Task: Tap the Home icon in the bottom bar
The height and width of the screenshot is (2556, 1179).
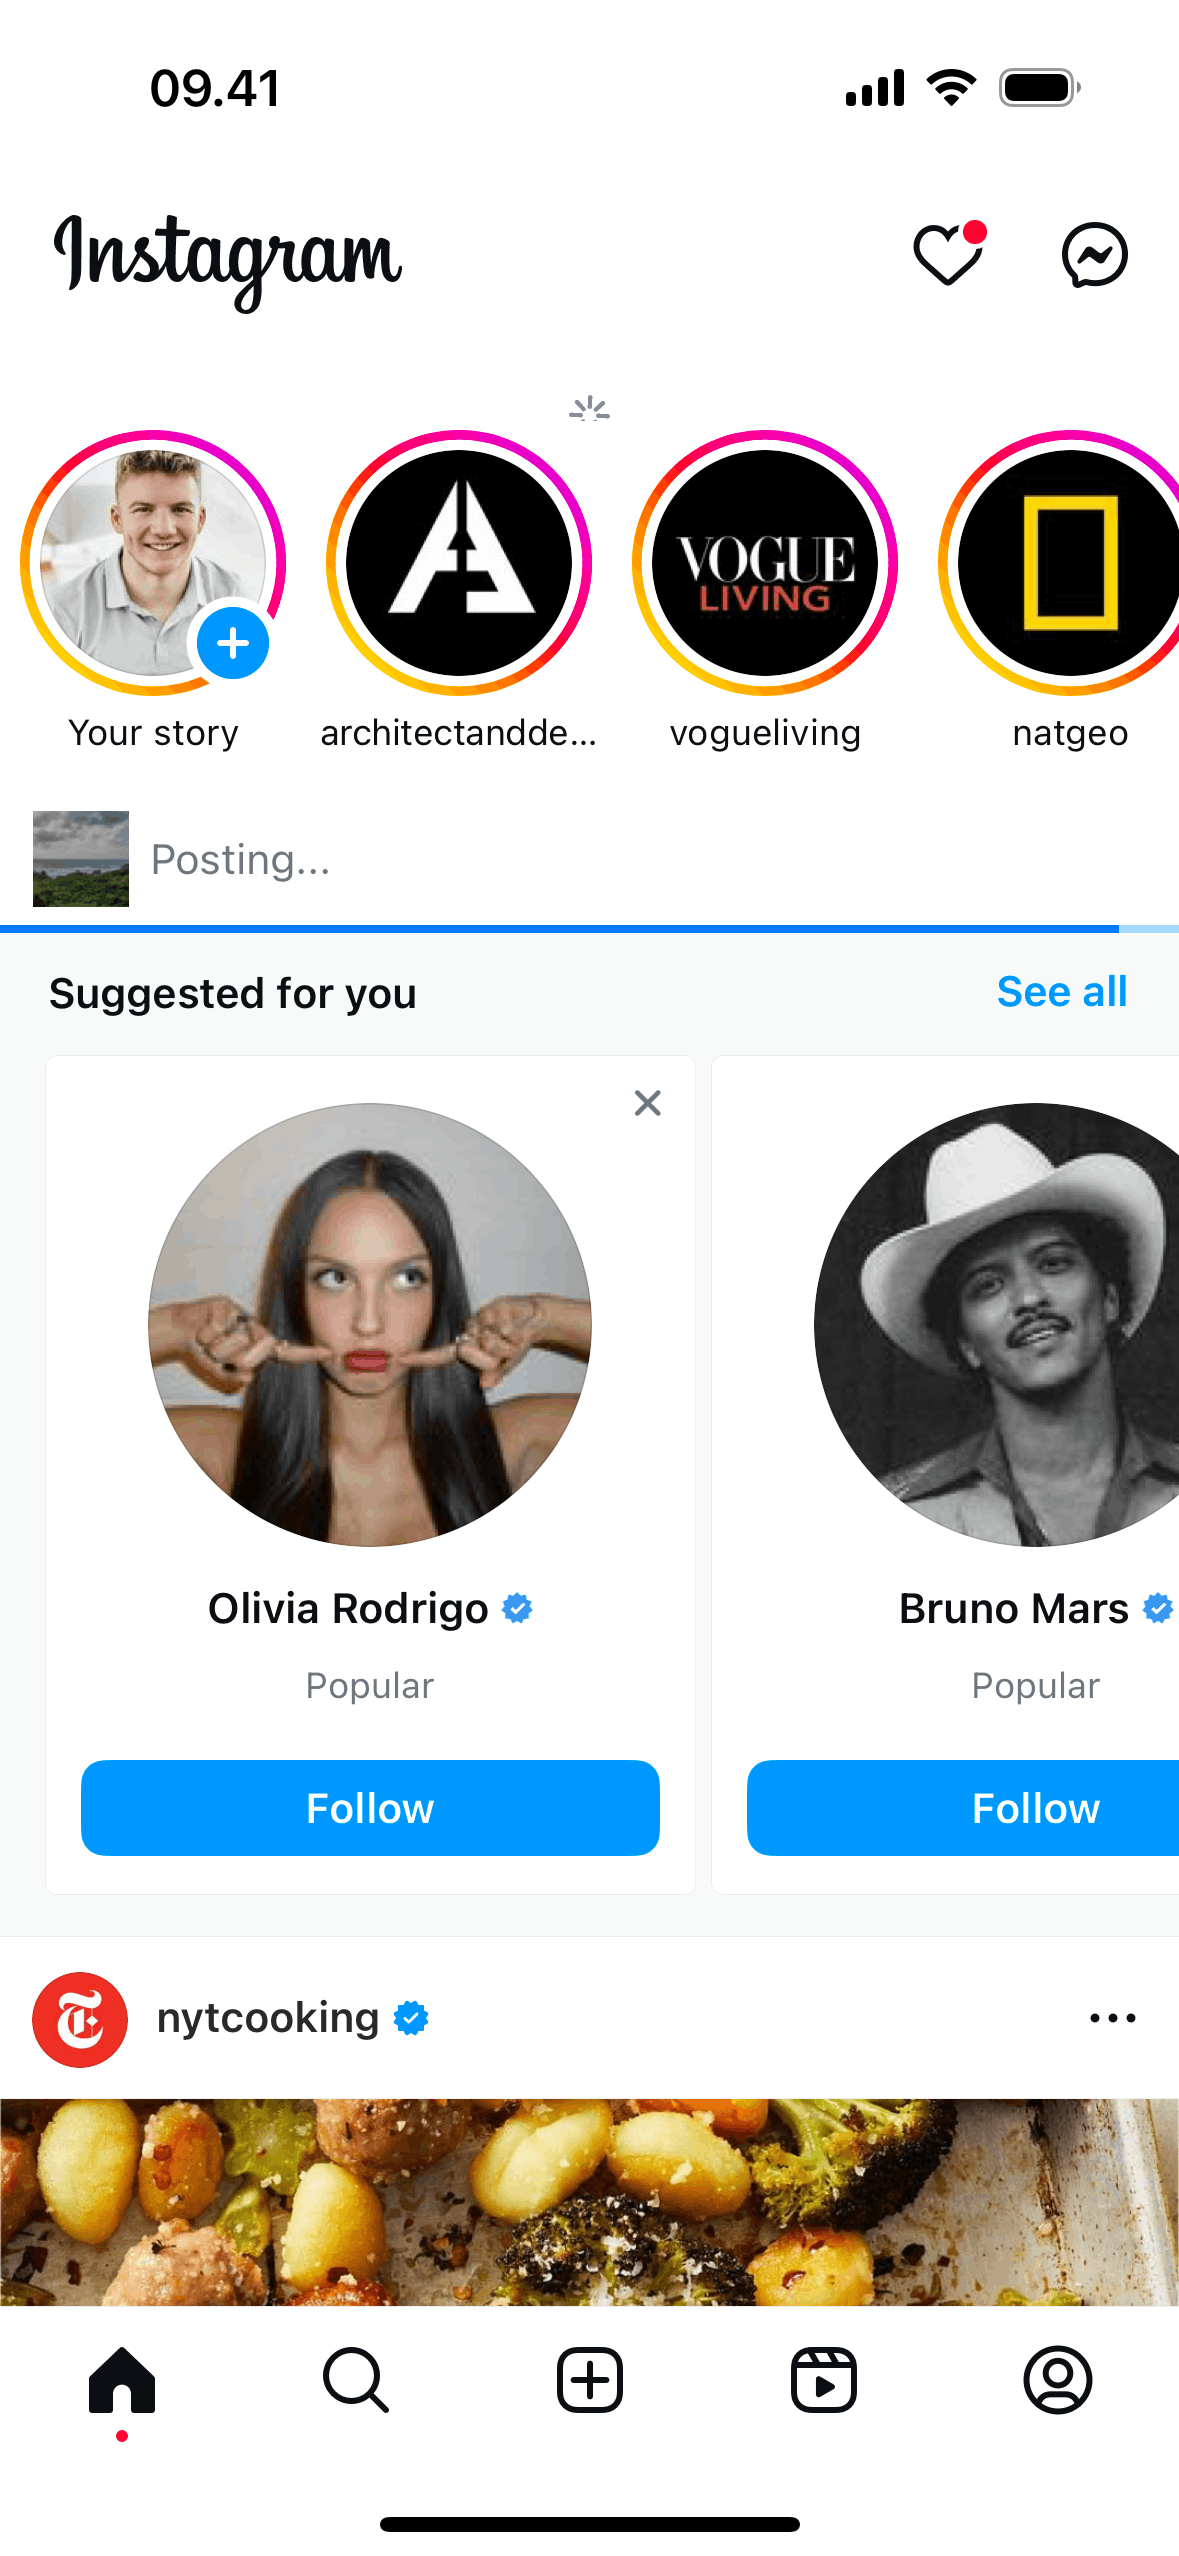Action: coord(122,2380)
